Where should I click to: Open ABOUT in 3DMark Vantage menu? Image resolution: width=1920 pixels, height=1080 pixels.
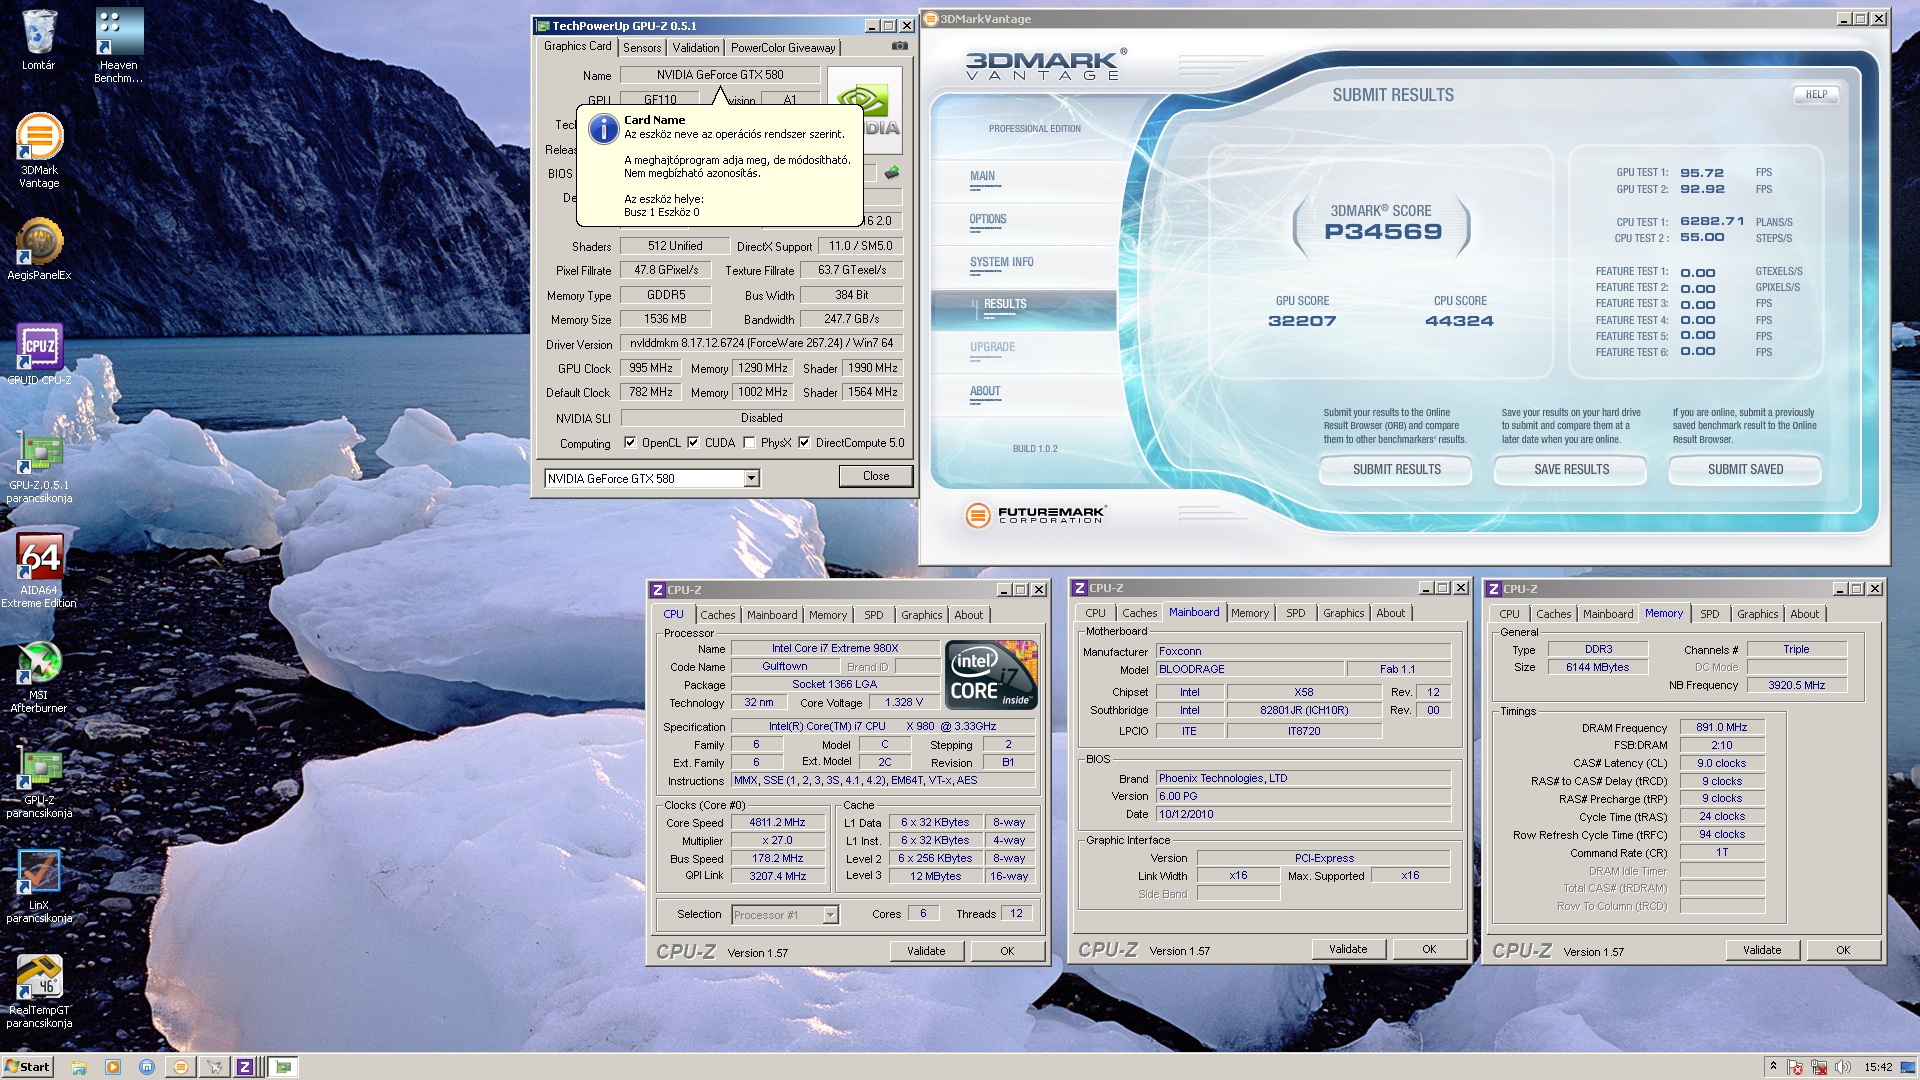tap(984, 392)
